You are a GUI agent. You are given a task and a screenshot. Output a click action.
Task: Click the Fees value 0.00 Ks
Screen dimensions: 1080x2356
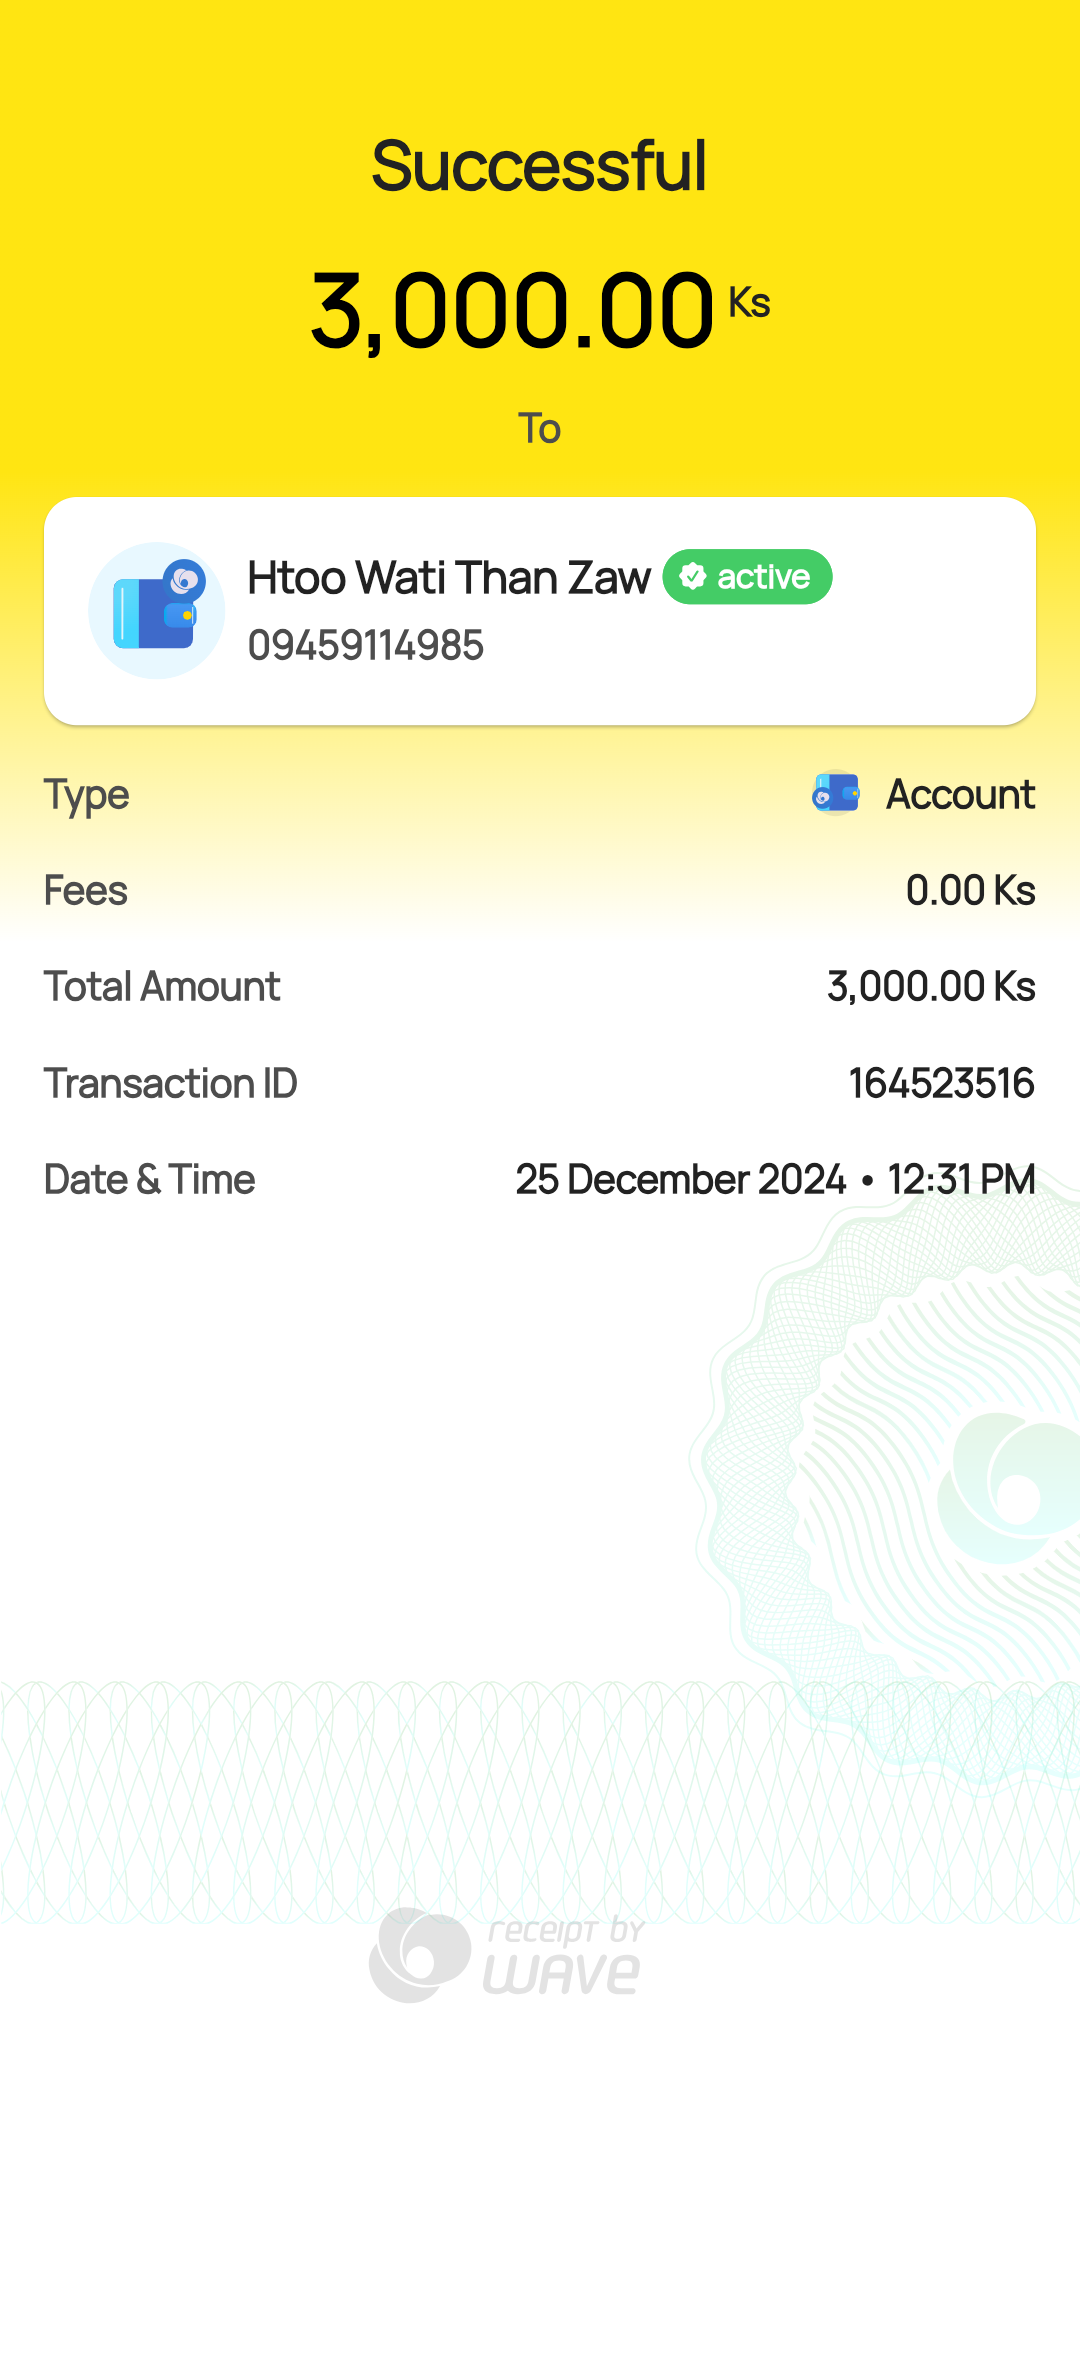970,890
